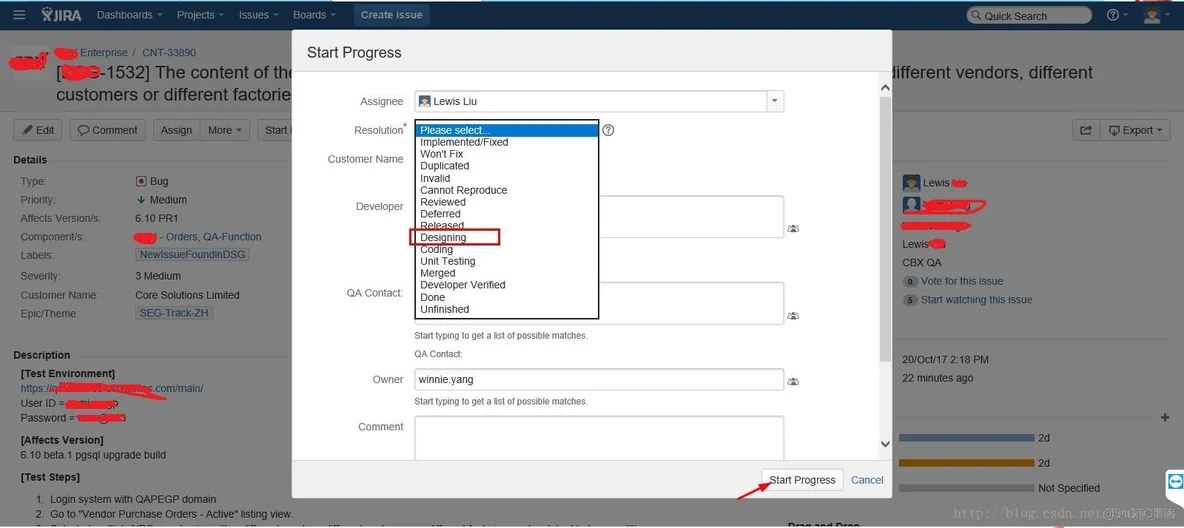Viewport: 1184px width, 528px height.
Task: Select Designing in the resolution list
Action: click(443, 238)
